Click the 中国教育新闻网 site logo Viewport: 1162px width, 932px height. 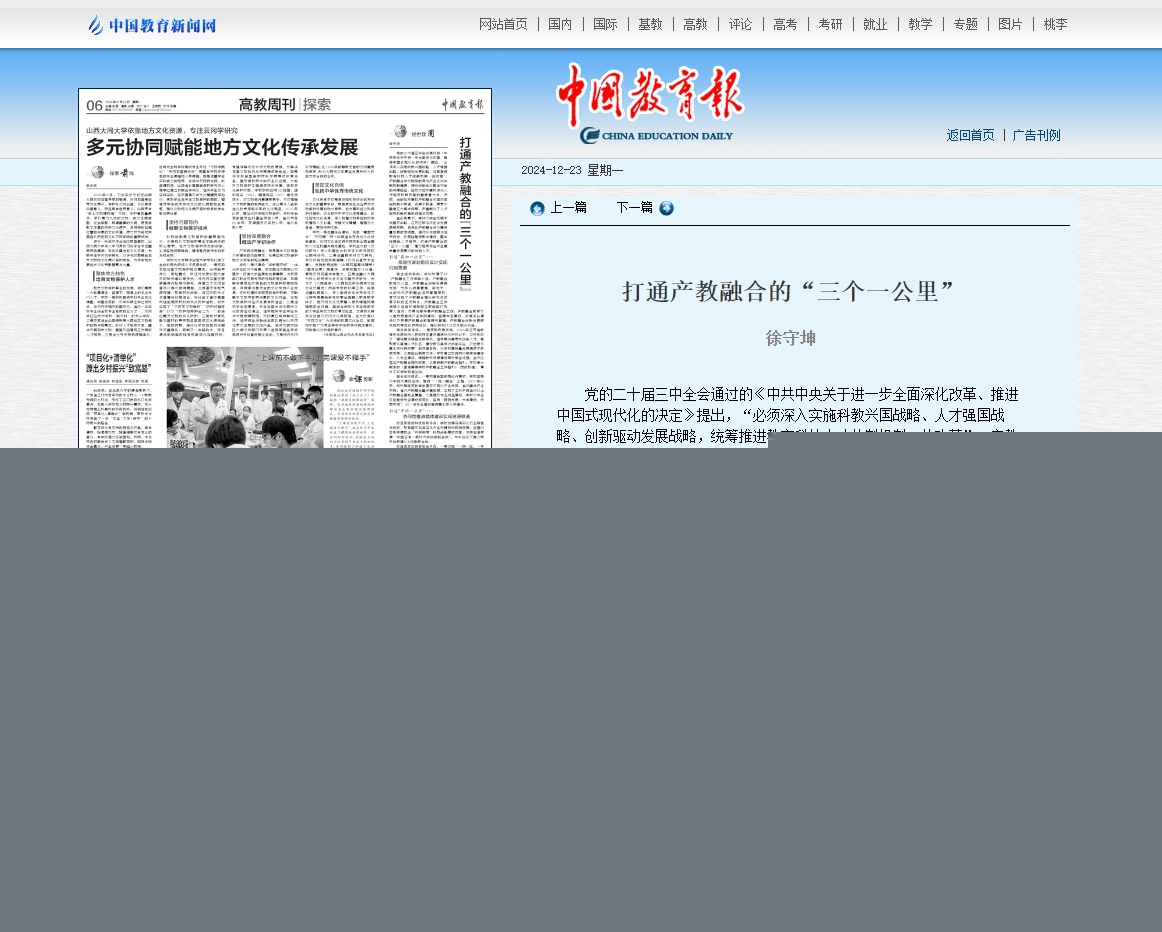pos(152,25)
